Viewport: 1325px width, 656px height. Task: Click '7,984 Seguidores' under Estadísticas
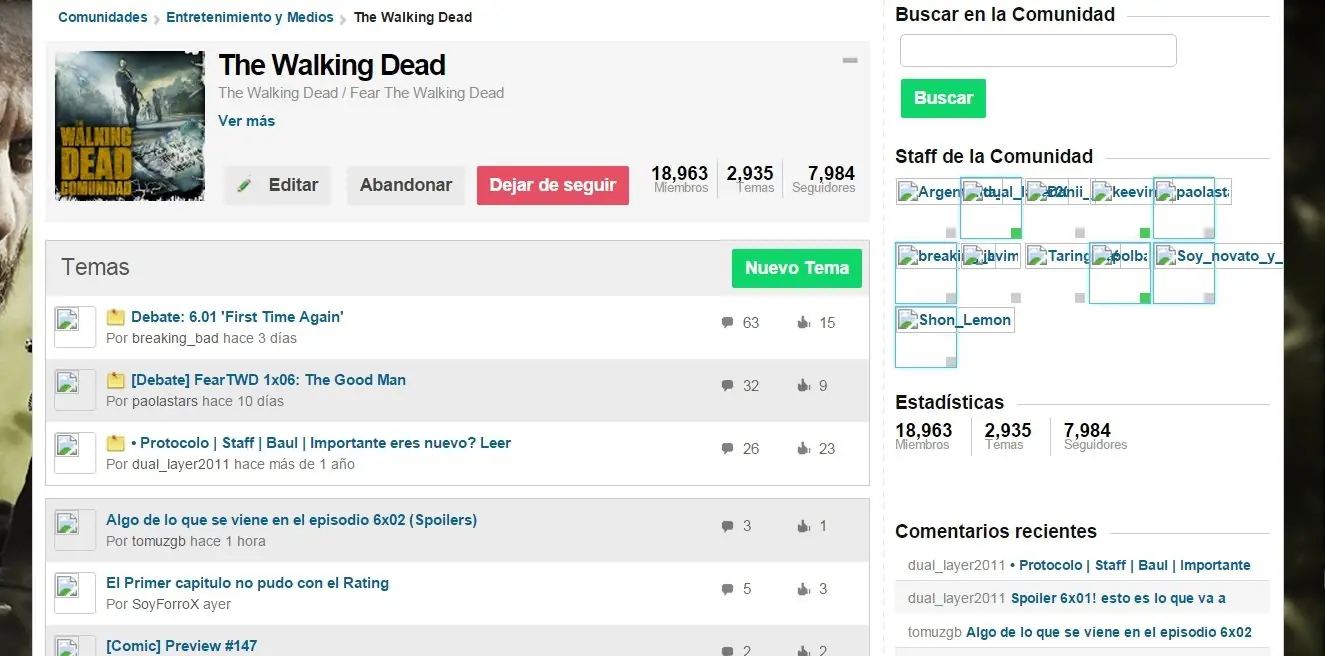click(1095, 436)
